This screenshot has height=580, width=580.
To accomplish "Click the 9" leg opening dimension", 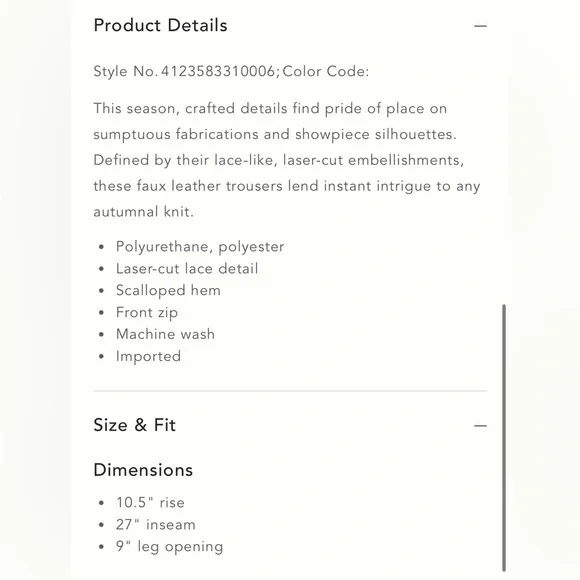I will pos(170,547).
